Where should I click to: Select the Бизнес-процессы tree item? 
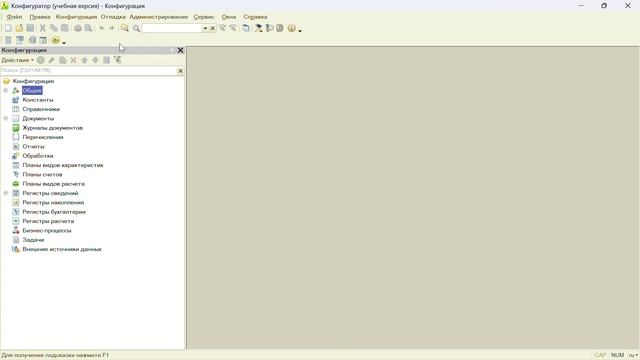coord(47,230)
